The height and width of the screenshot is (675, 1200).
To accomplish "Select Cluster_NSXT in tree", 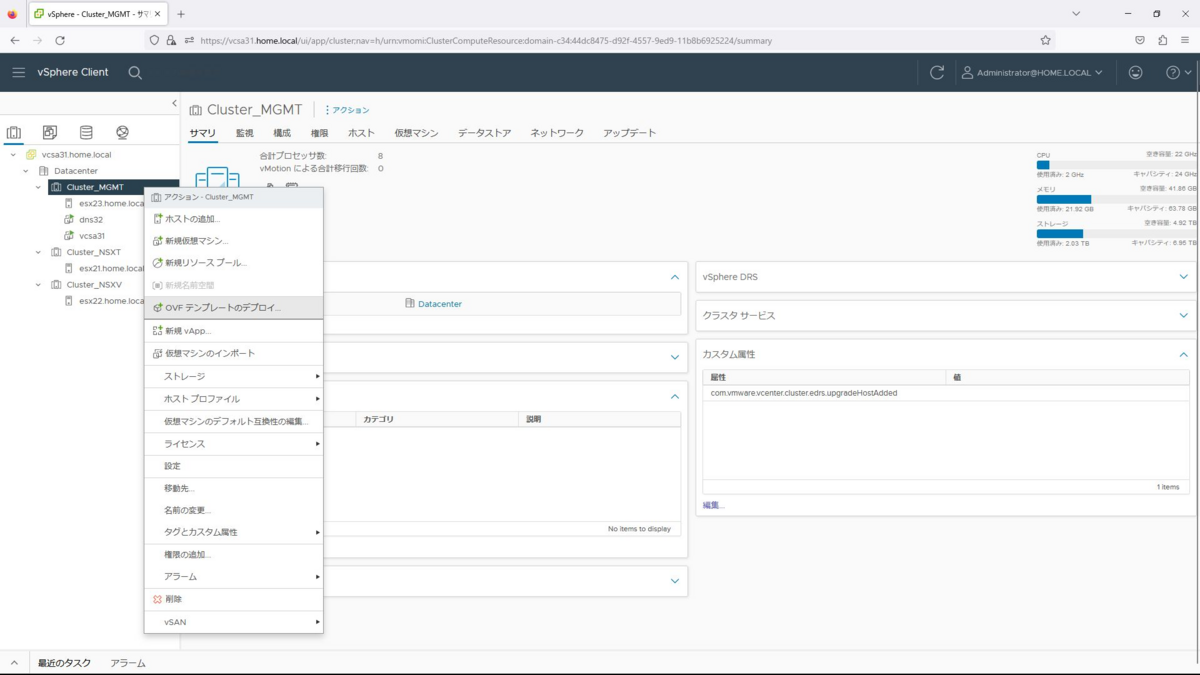I will pos(94,252).
